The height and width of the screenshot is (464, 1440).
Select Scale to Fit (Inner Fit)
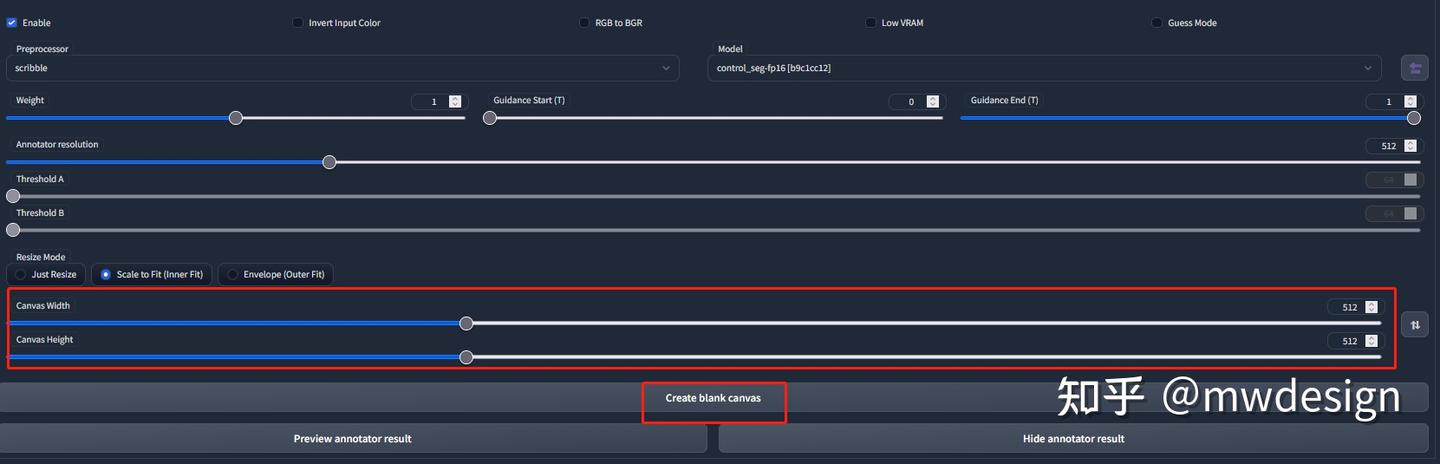[151, 274]
